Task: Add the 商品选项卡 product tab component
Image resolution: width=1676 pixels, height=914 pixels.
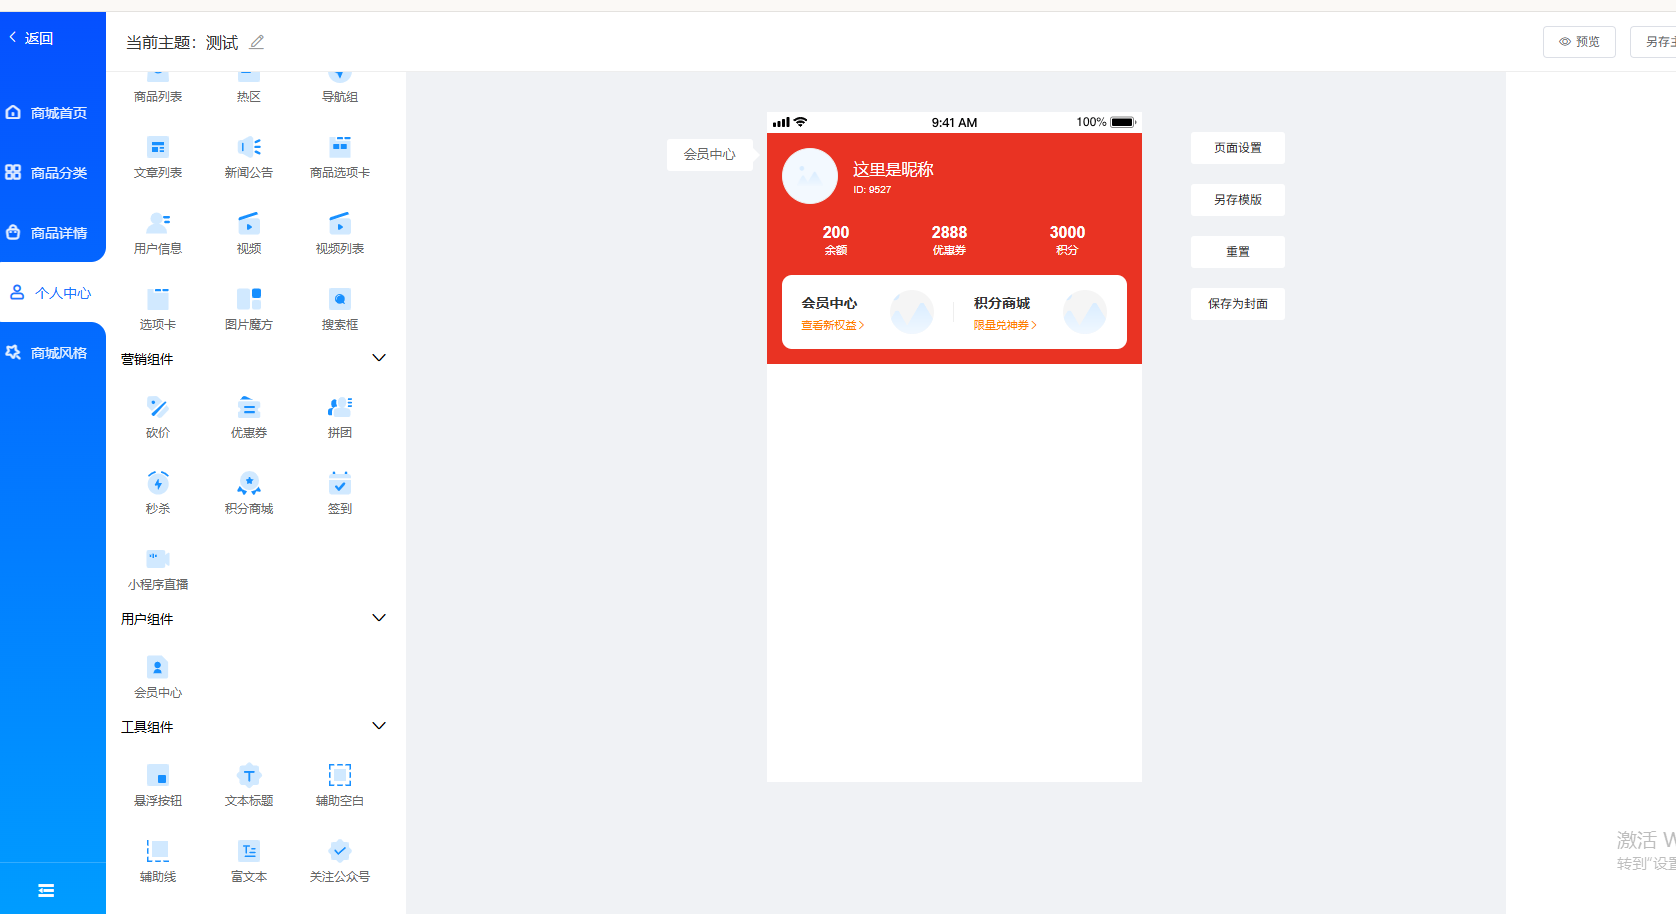Action: tap(340, 158)
